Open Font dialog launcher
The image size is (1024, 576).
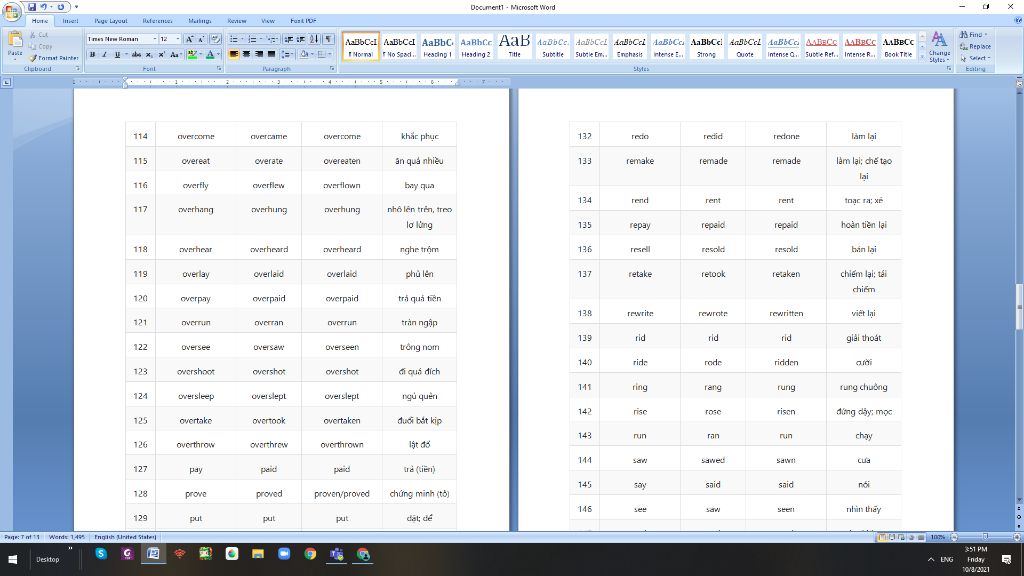219,69
